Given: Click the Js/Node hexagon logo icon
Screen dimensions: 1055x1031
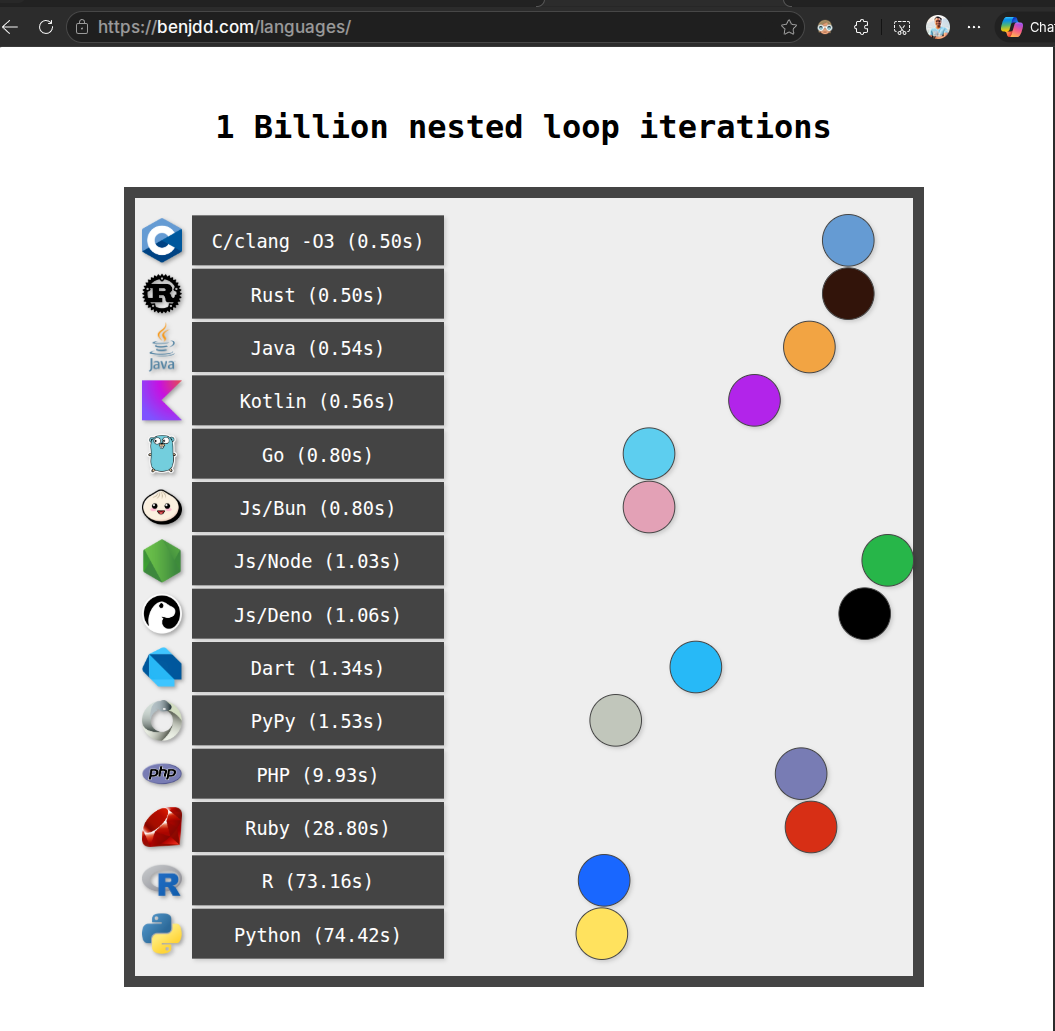Looking at the screenshot, I should [x=162, y=560].
